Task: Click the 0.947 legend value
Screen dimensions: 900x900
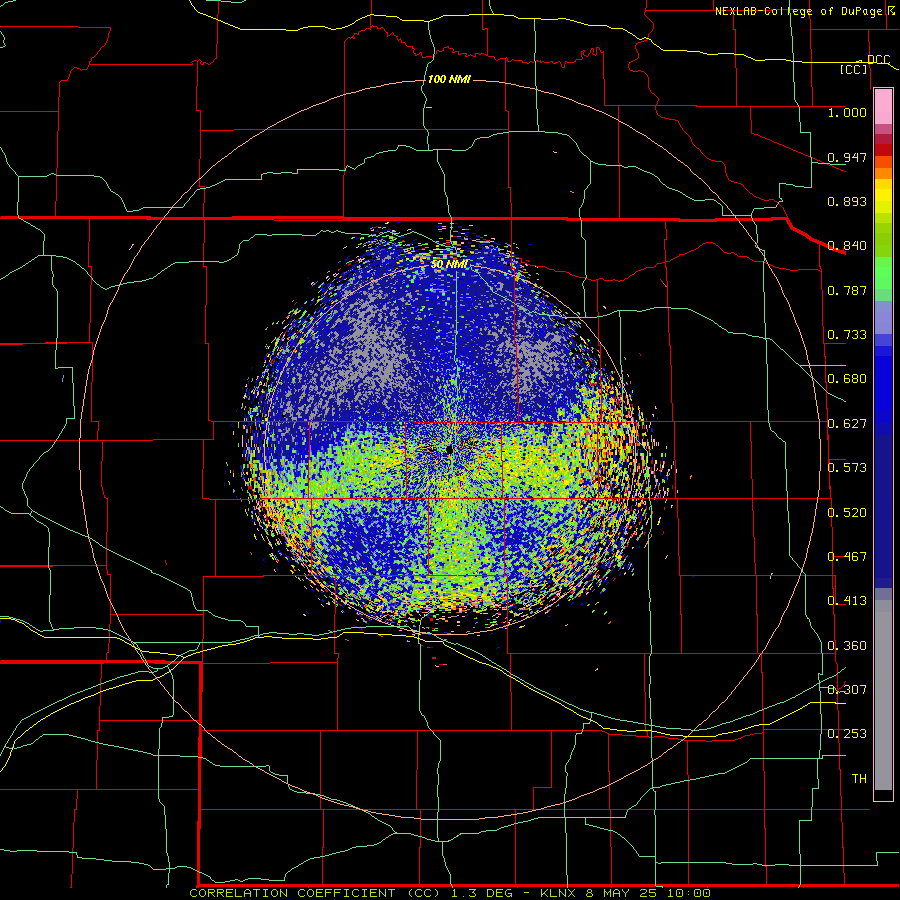Action: click(x=847, y=157)
